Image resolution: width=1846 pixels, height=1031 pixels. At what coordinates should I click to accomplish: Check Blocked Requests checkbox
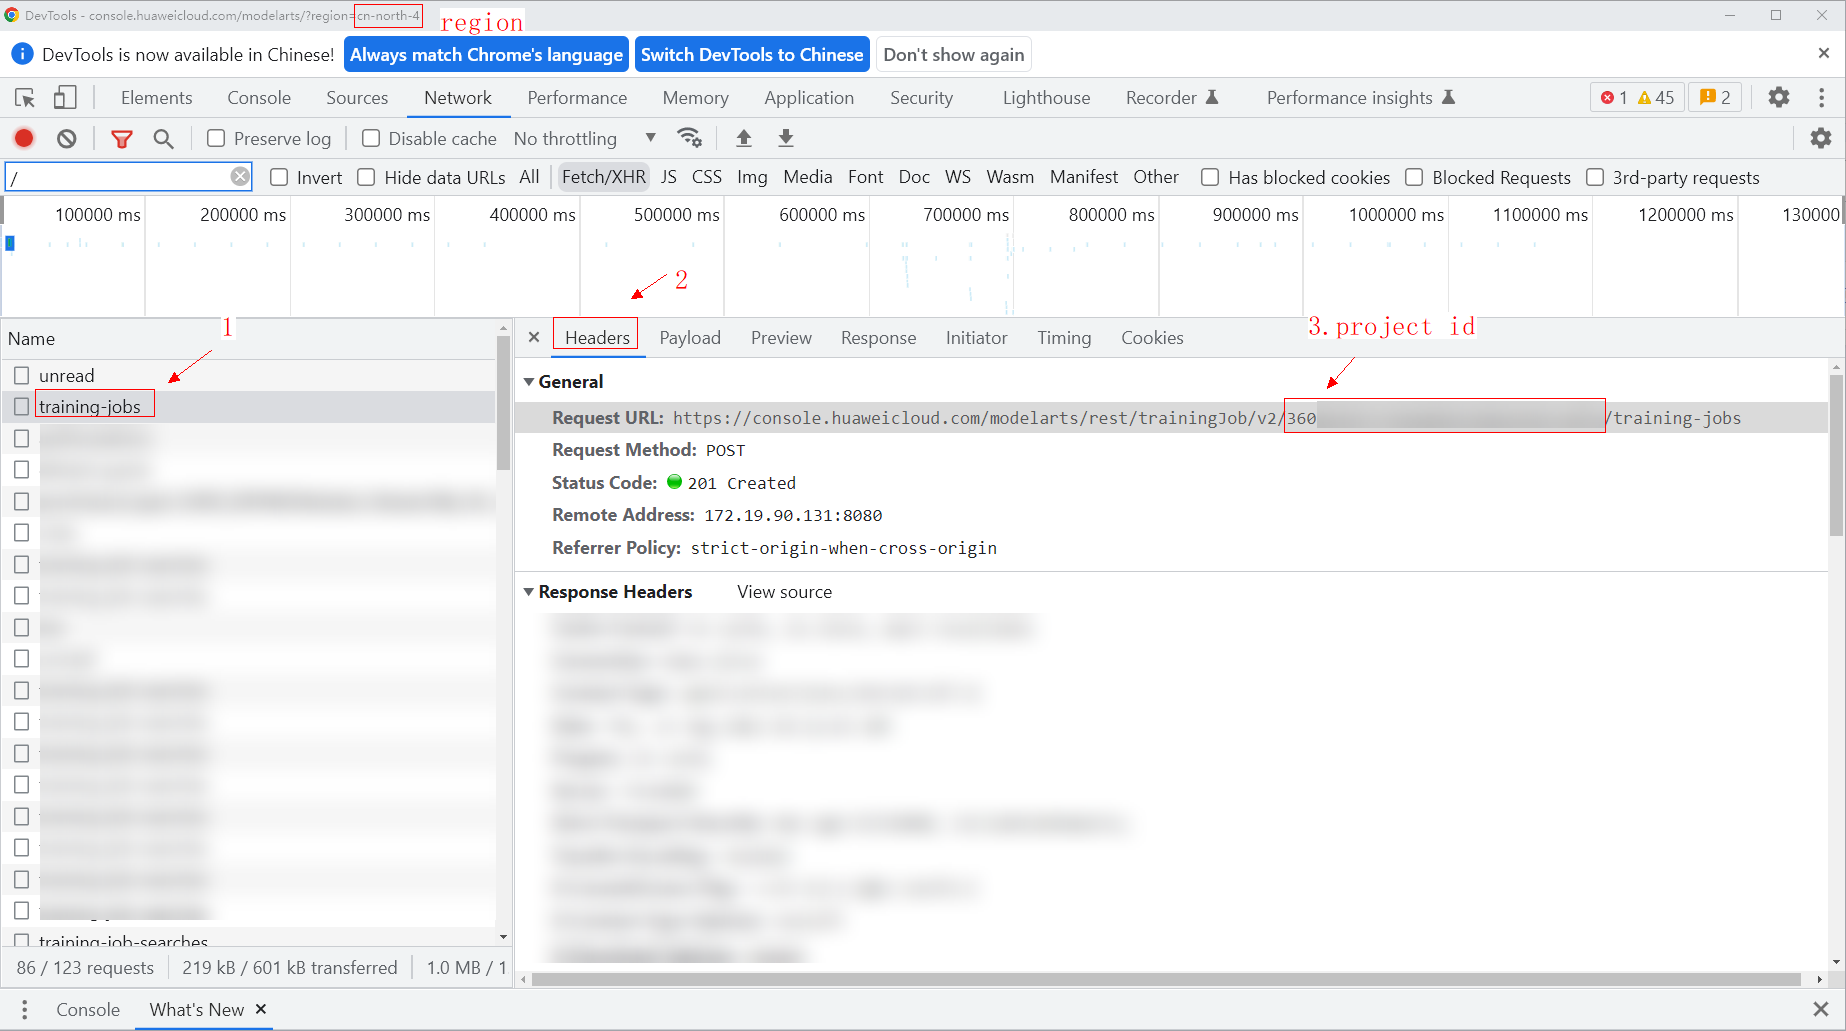tap(1414, 177)
